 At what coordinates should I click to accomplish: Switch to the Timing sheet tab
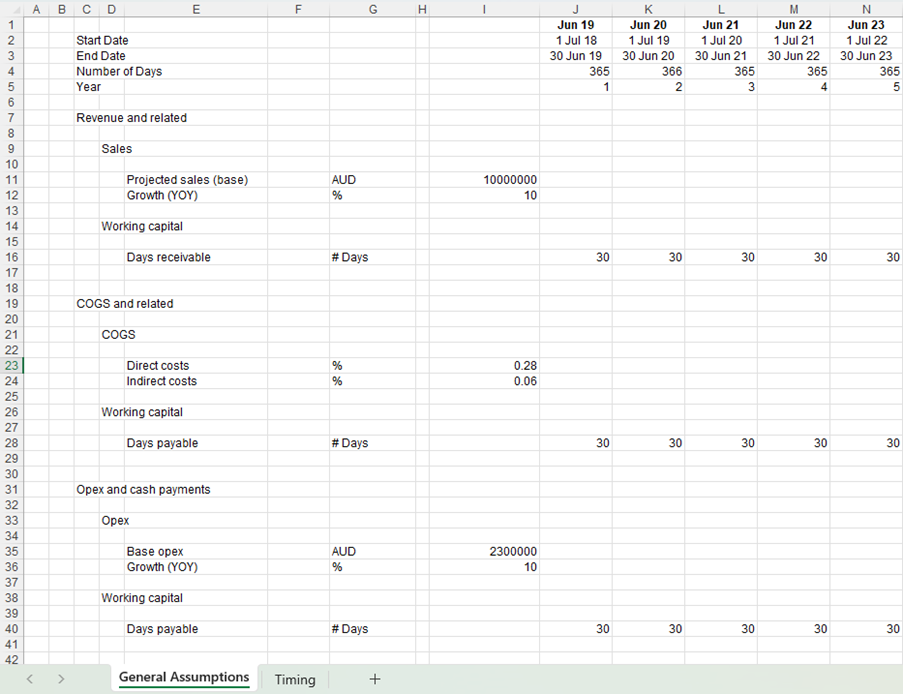pyautogui.click(x=295, y=679)
